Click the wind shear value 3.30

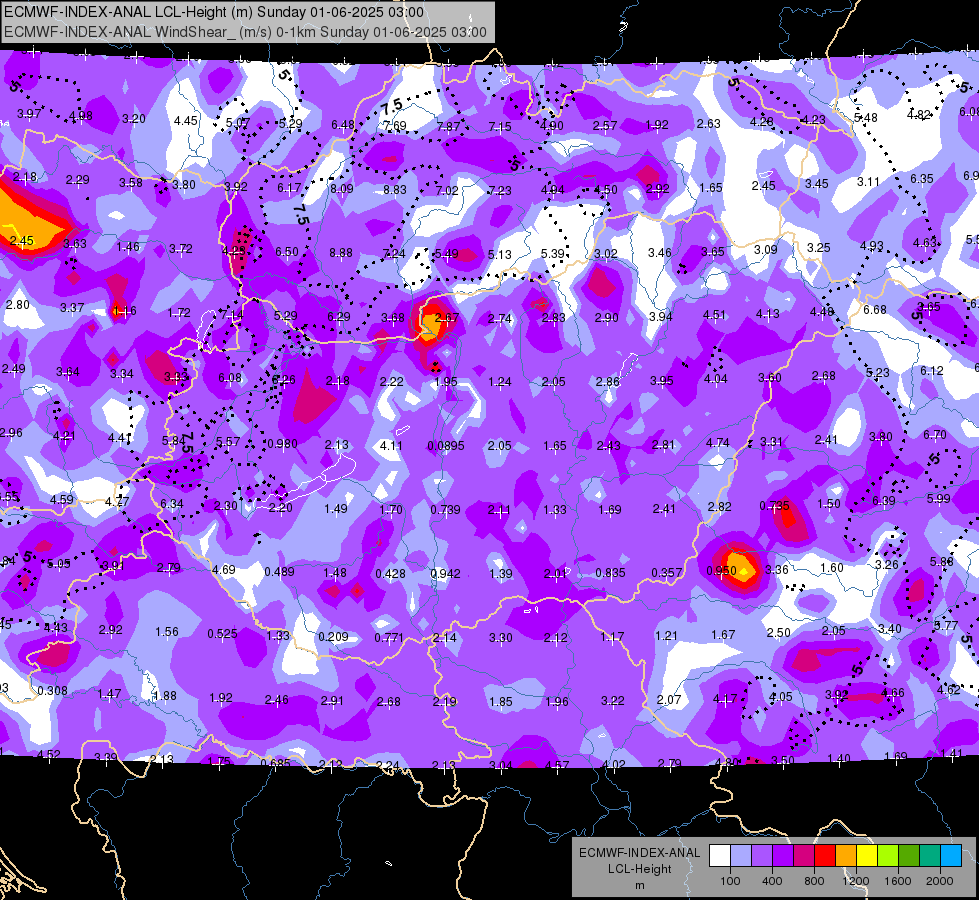click(x=501, y=638)
